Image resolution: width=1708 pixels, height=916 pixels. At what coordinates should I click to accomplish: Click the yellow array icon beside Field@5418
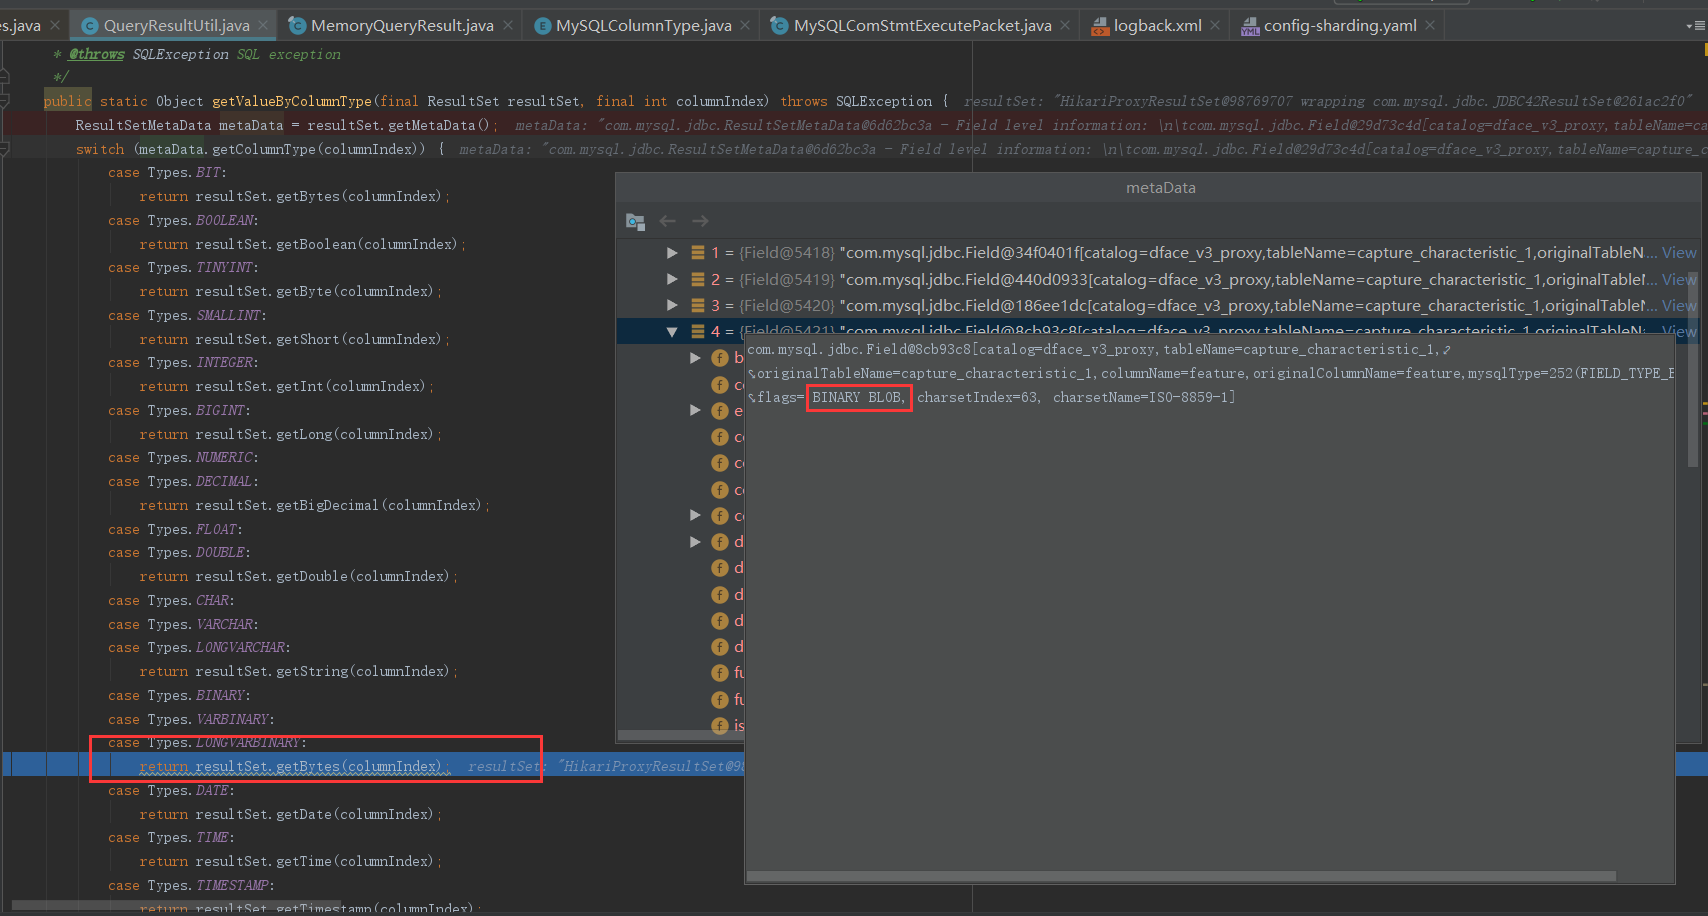697,252
